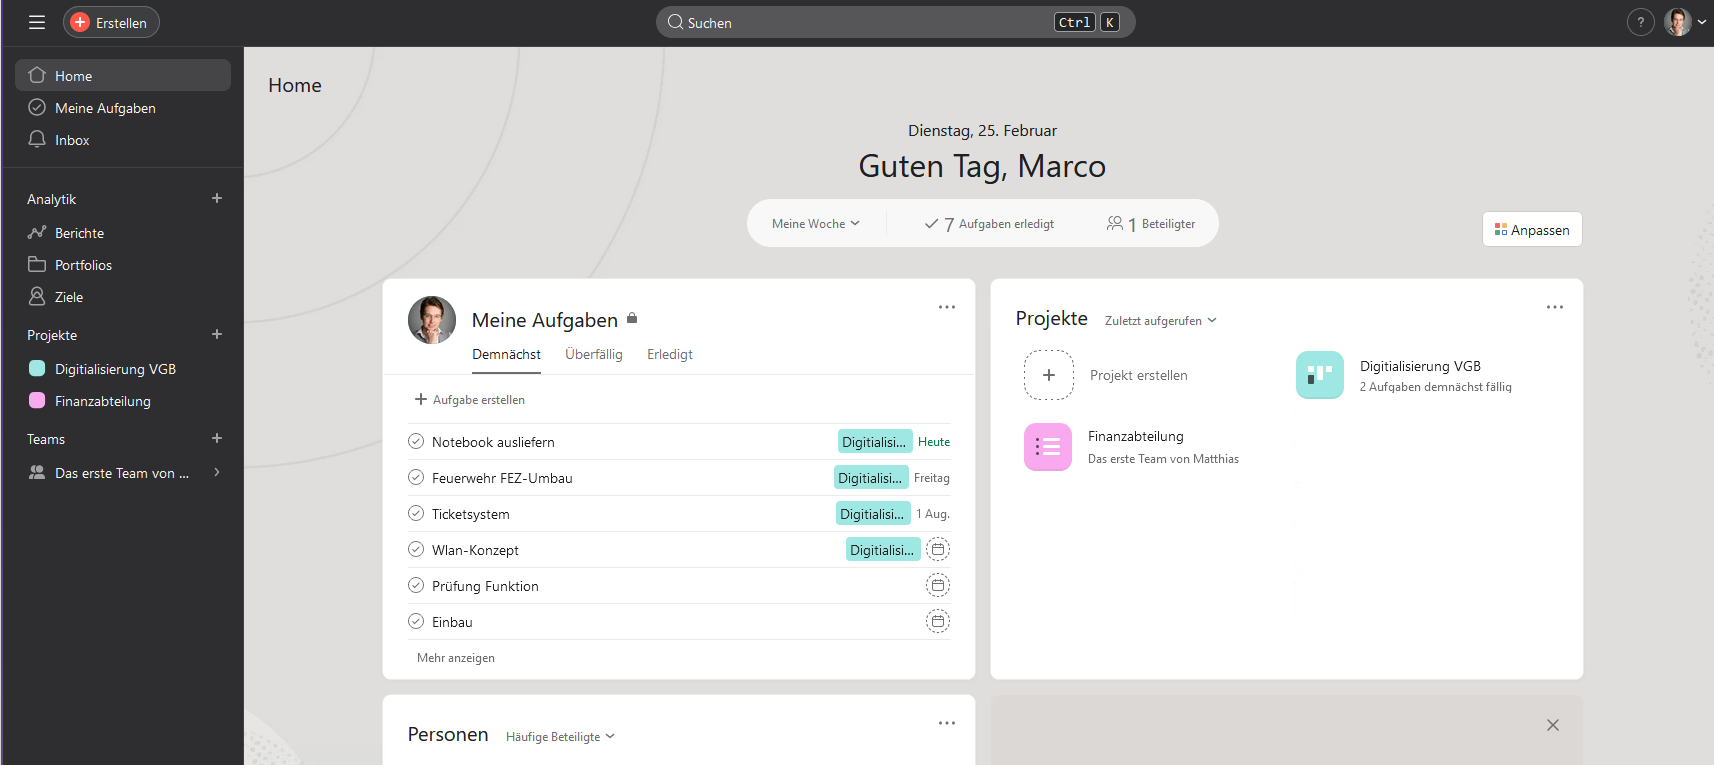Open Zuletzt aufgerufen sort dropdown
The image size is (1714, 765).
pos(1160,320)
